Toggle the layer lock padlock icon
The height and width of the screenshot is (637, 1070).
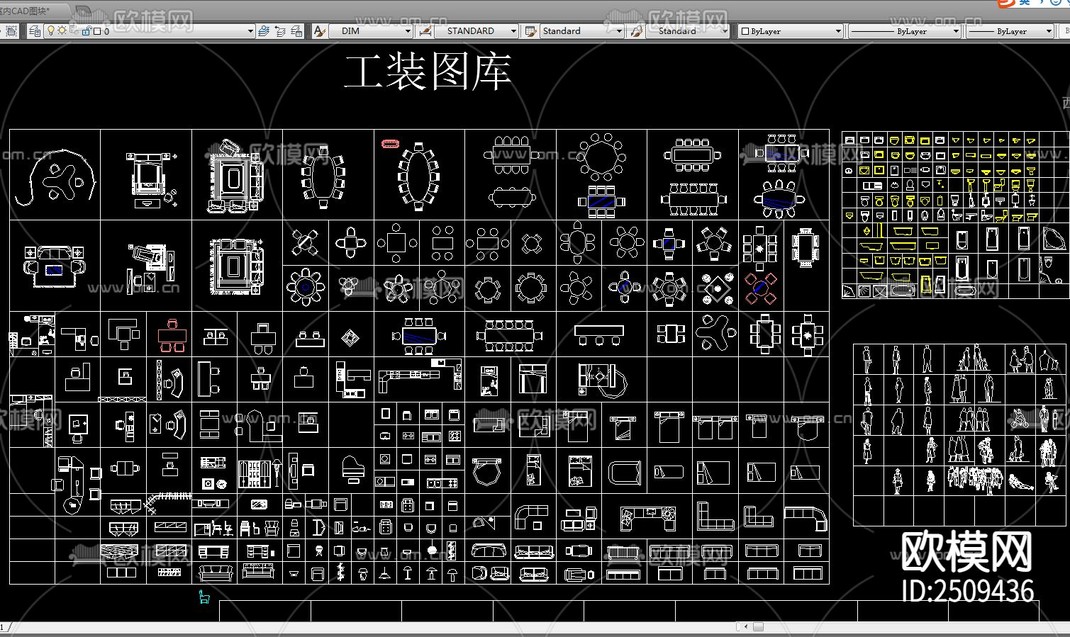pos(87,31)
